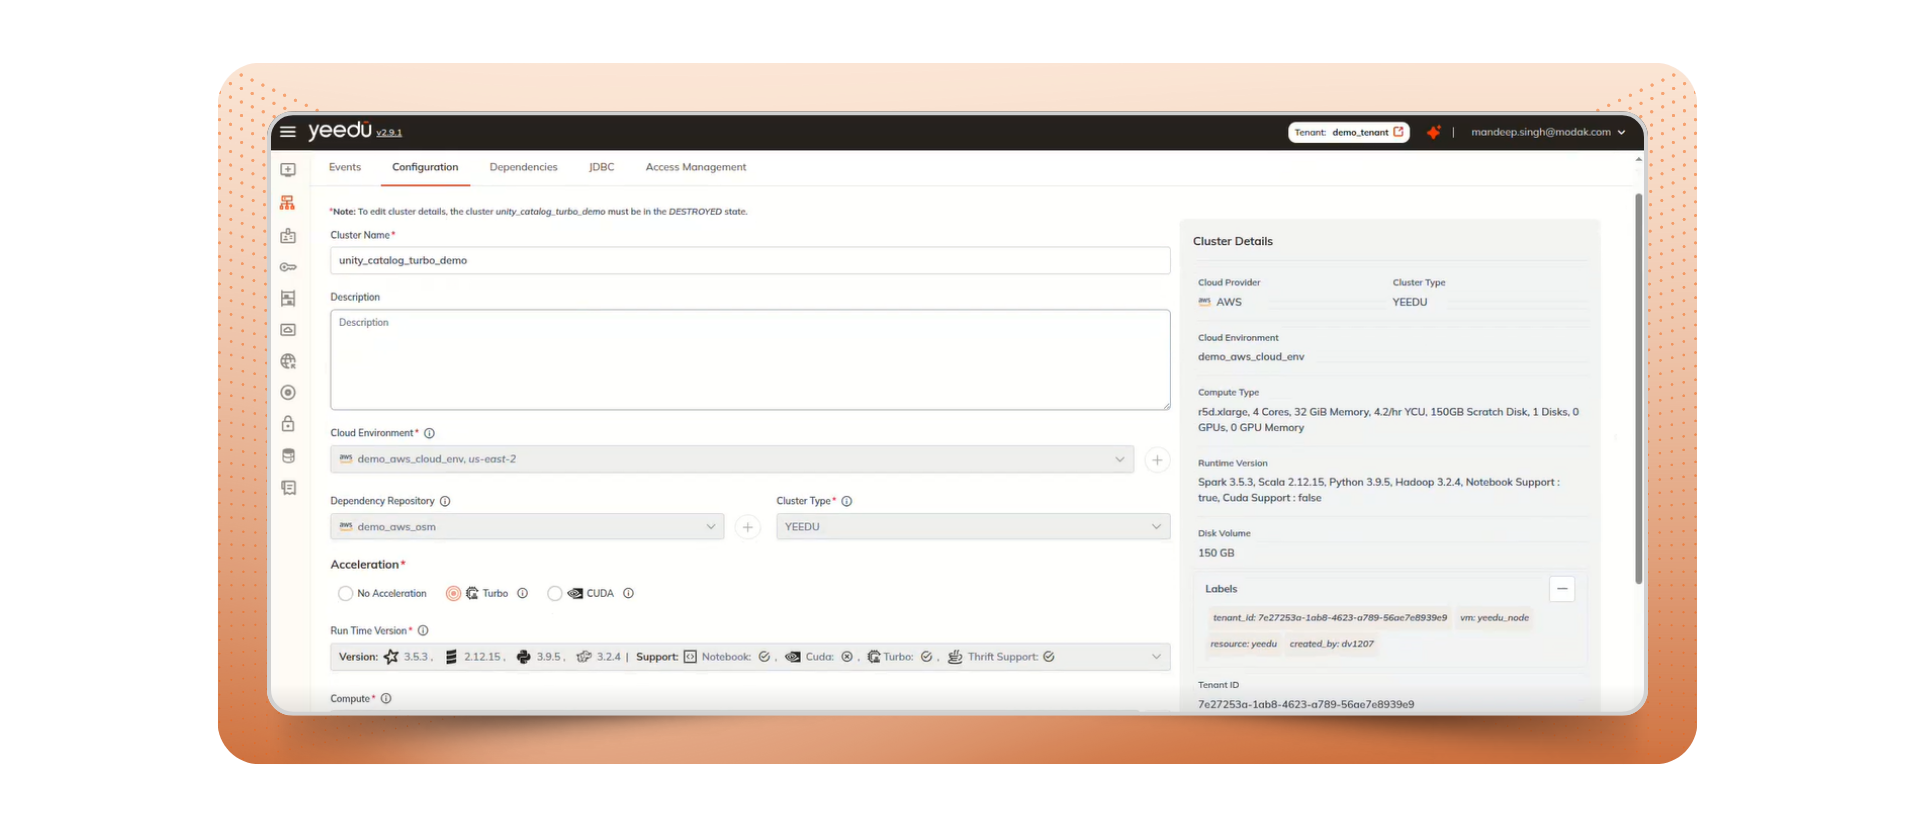
Task: Click the info icon next to Run Time Version
Action: (423, 631)
